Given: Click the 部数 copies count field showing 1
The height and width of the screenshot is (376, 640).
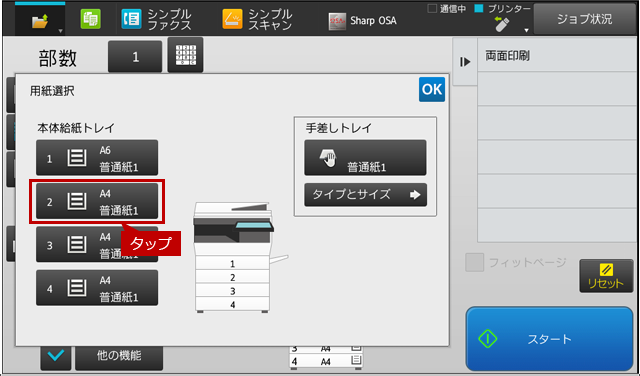Looking at the screenshot, I should pyautogui.click(x=135, y=57).
